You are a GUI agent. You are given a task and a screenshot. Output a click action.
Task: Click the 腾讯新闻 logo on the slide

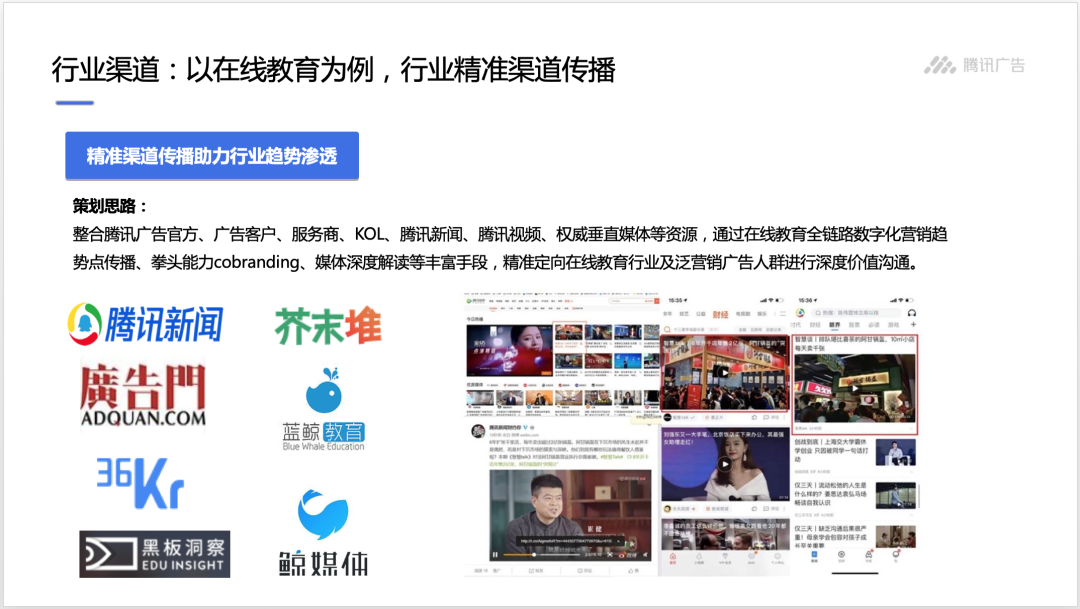(145, 324)
